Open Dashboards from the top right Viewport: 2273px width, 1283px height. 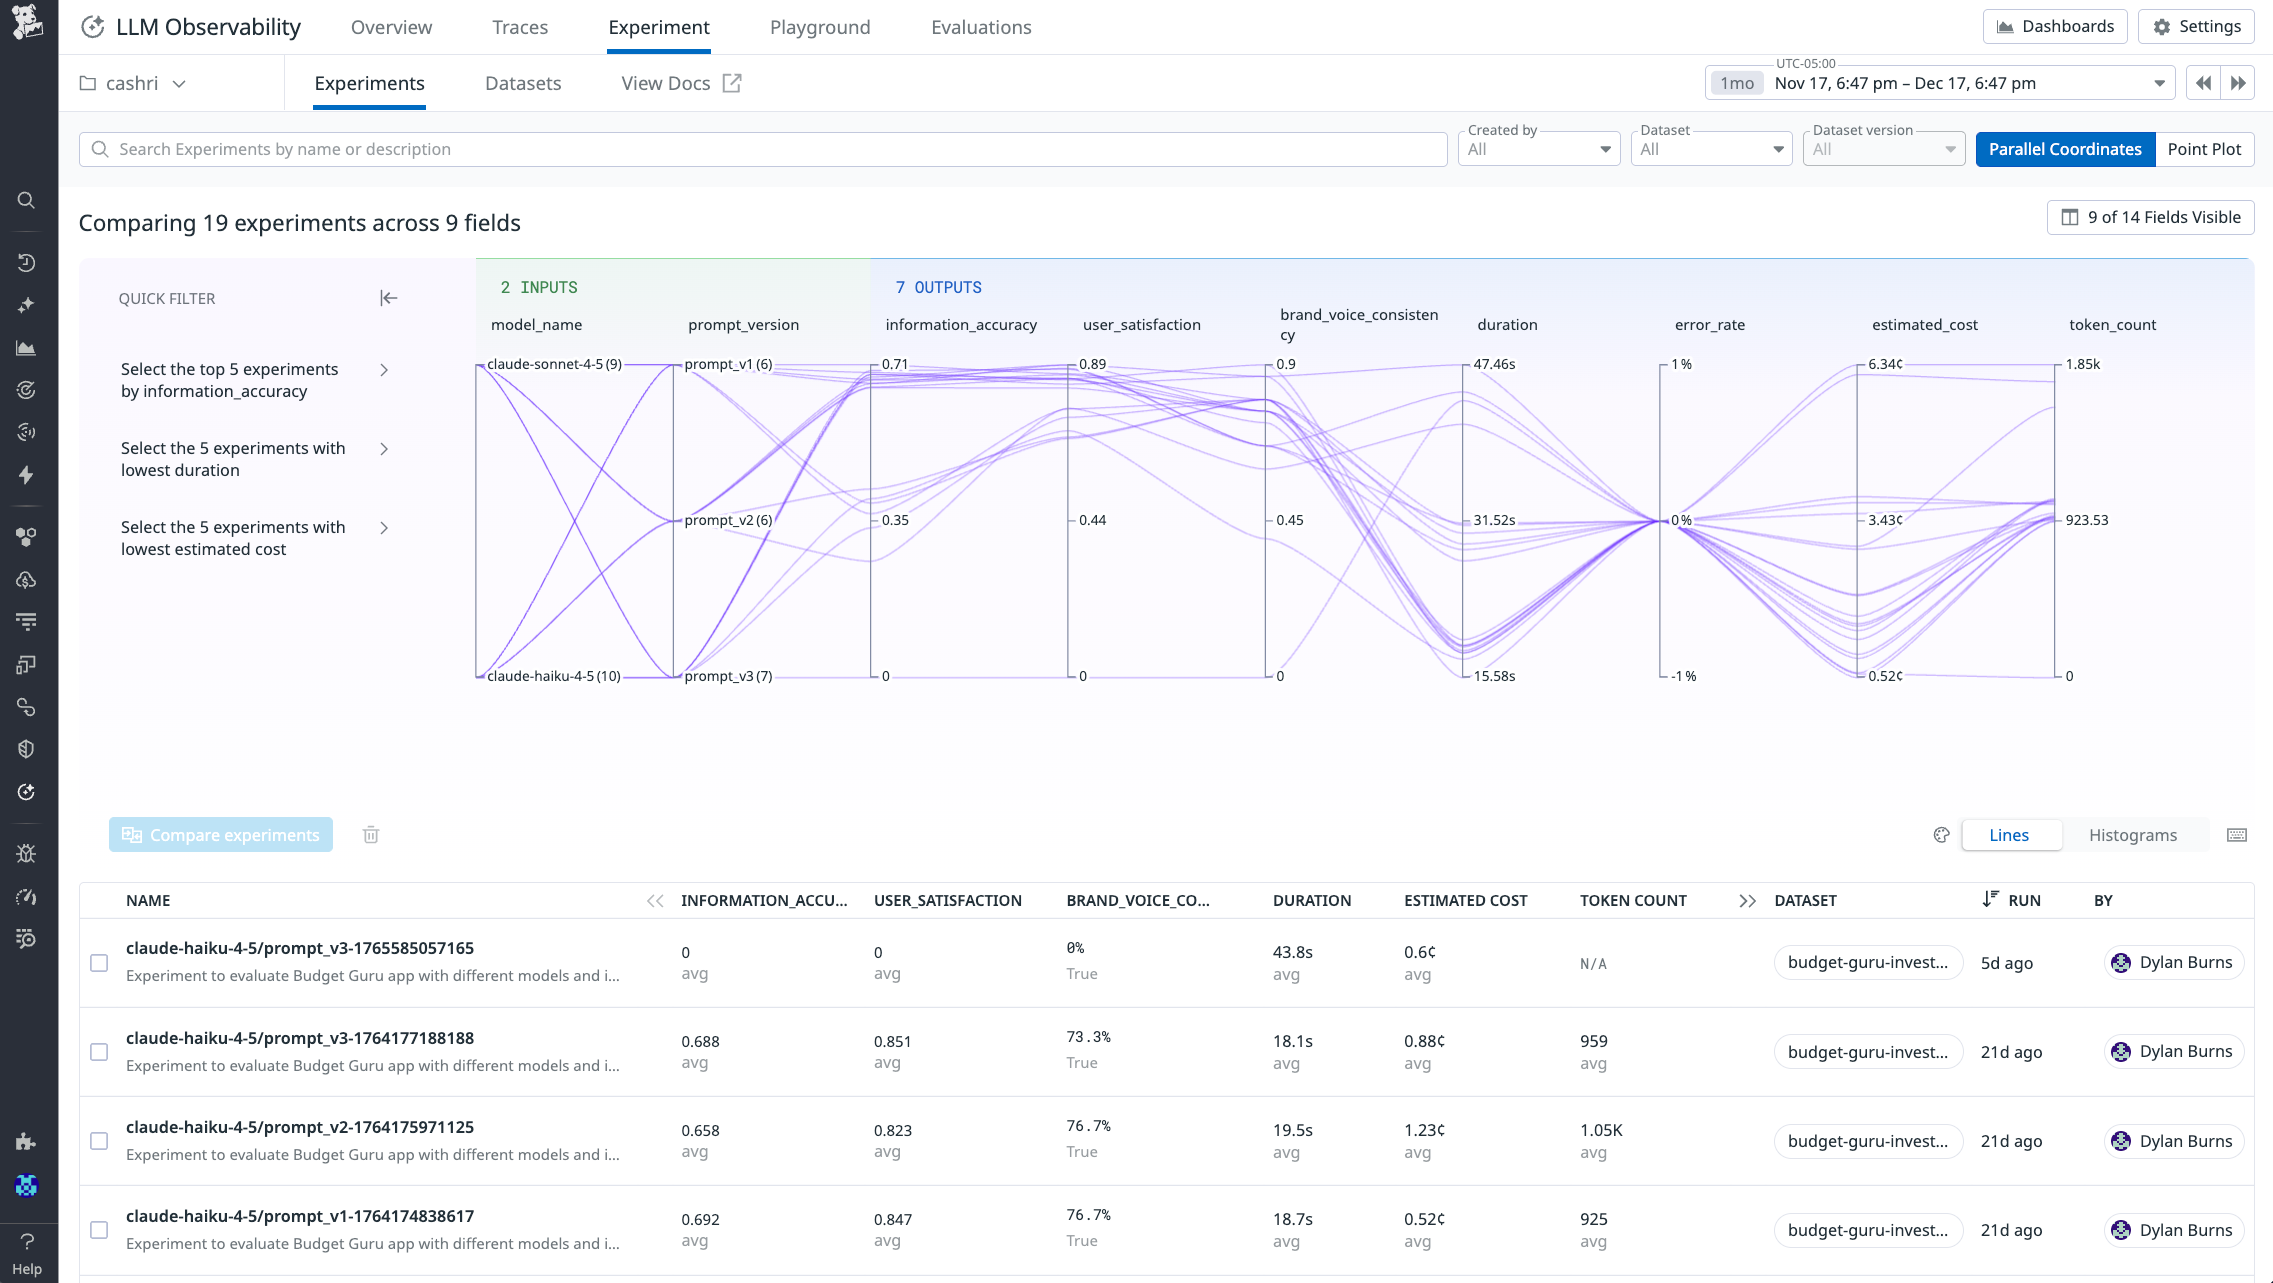pos(2055,26)
